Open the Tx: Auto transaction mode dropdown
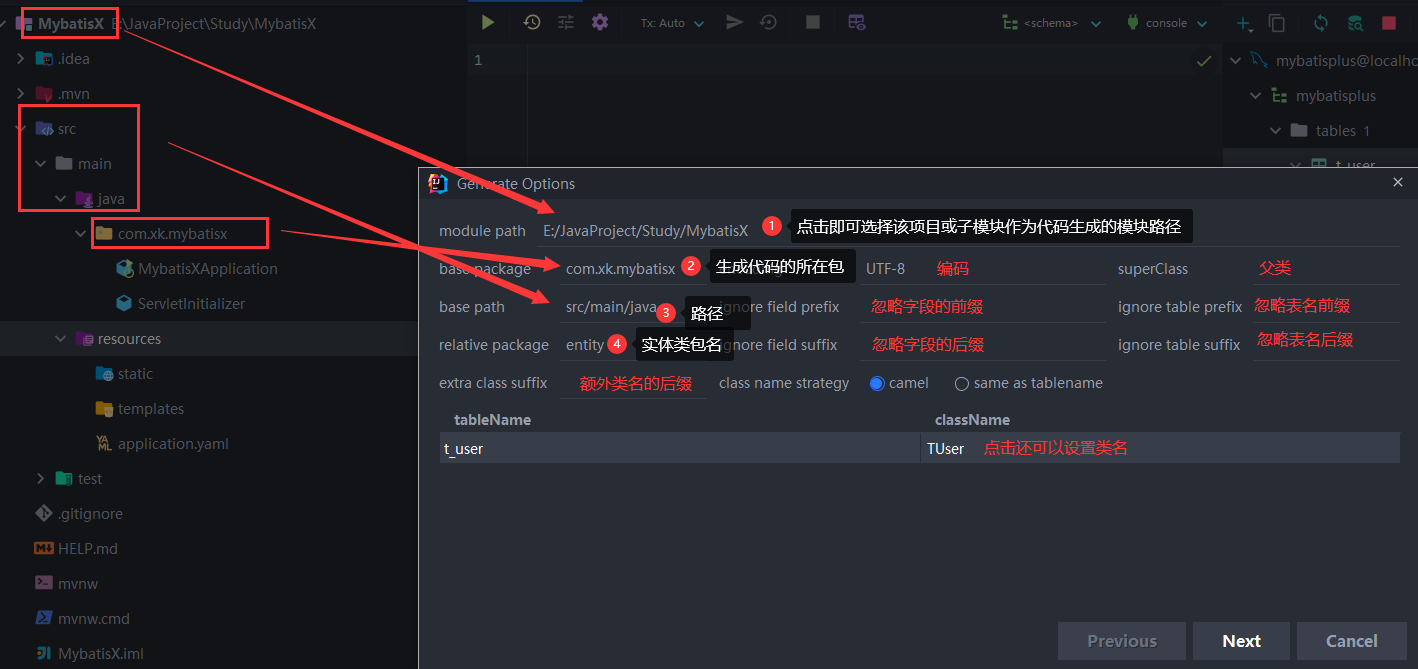Screen dimensions: 1418x669 click(672, 23)
